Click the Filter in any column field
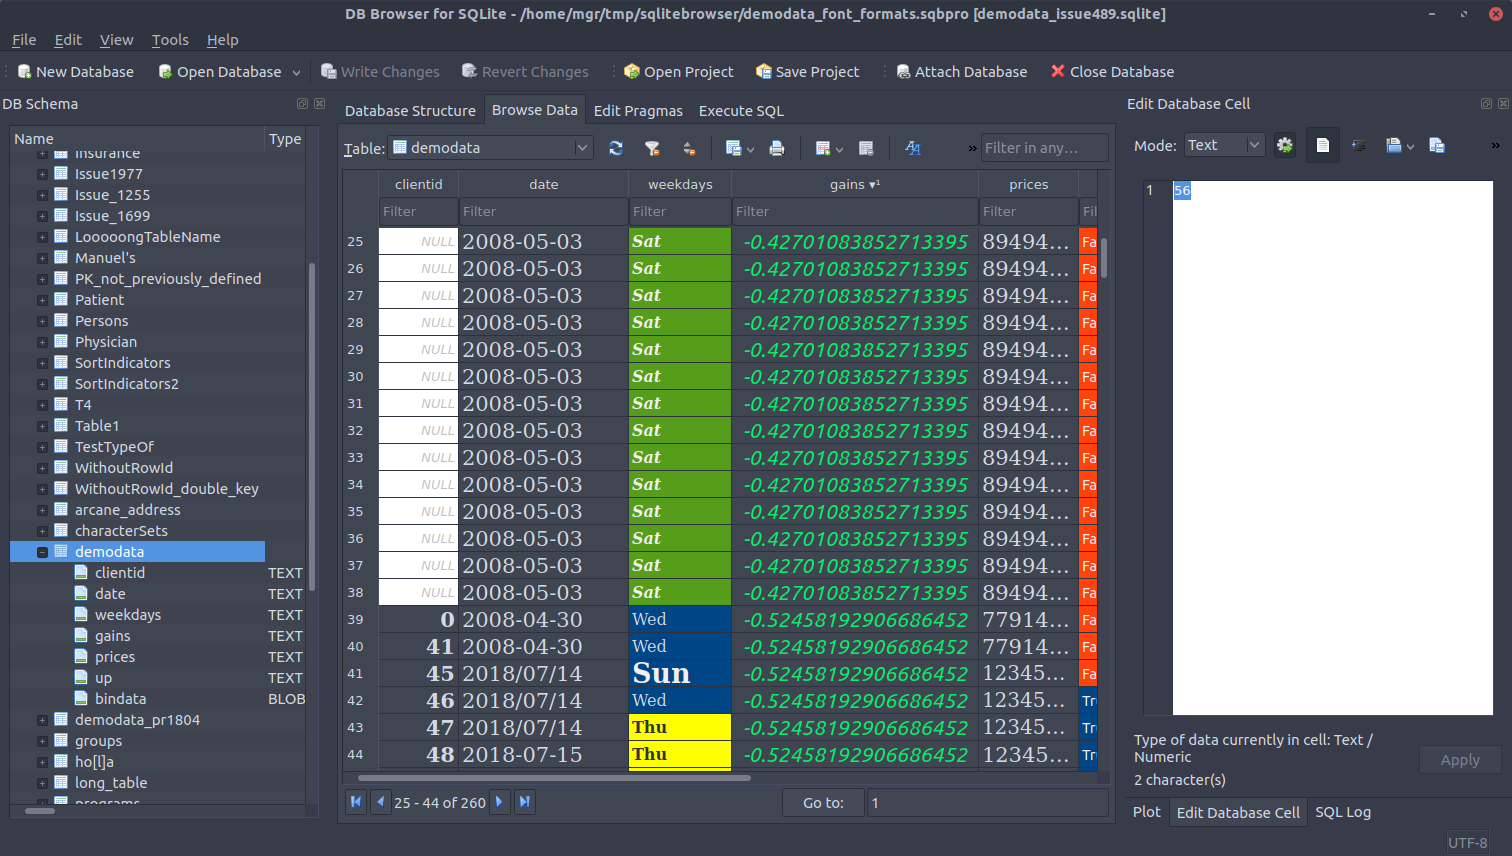Viewport: 1512px width, 856px height. point(1044,147)
